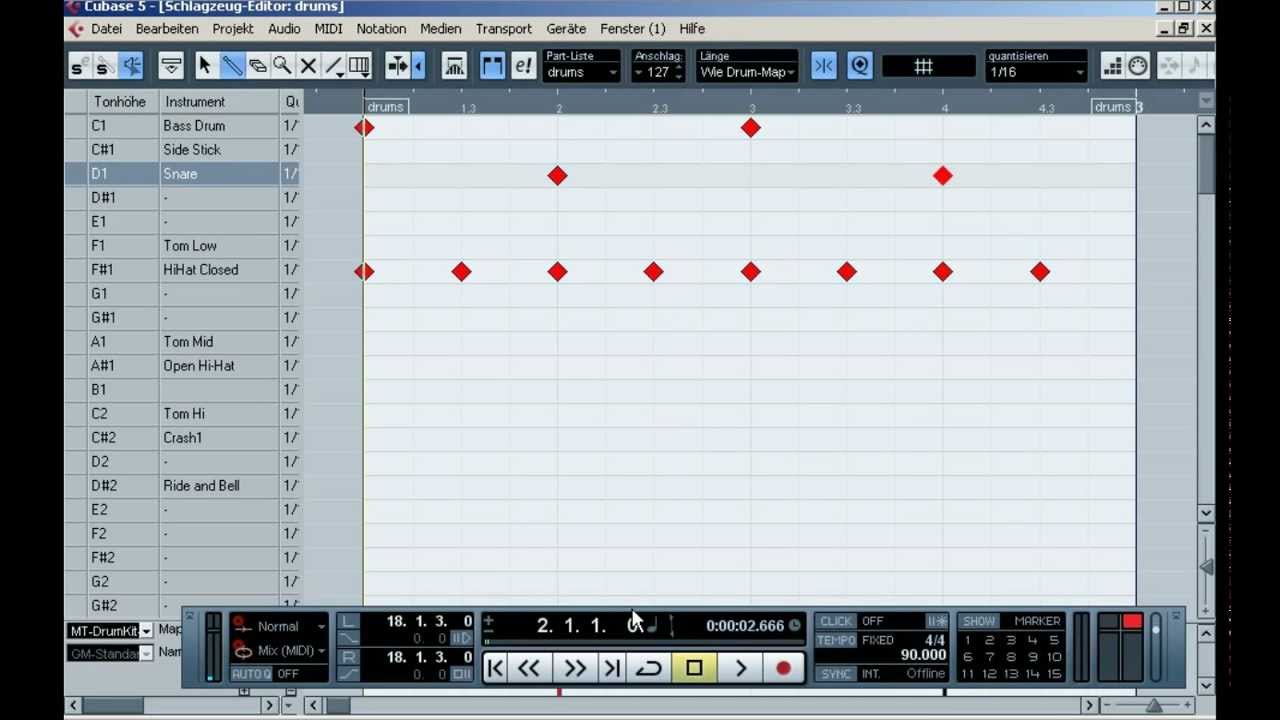Click the TEMPO button in transport
The width and height of the screenshot is (1280, 720).
coord(836,640)
